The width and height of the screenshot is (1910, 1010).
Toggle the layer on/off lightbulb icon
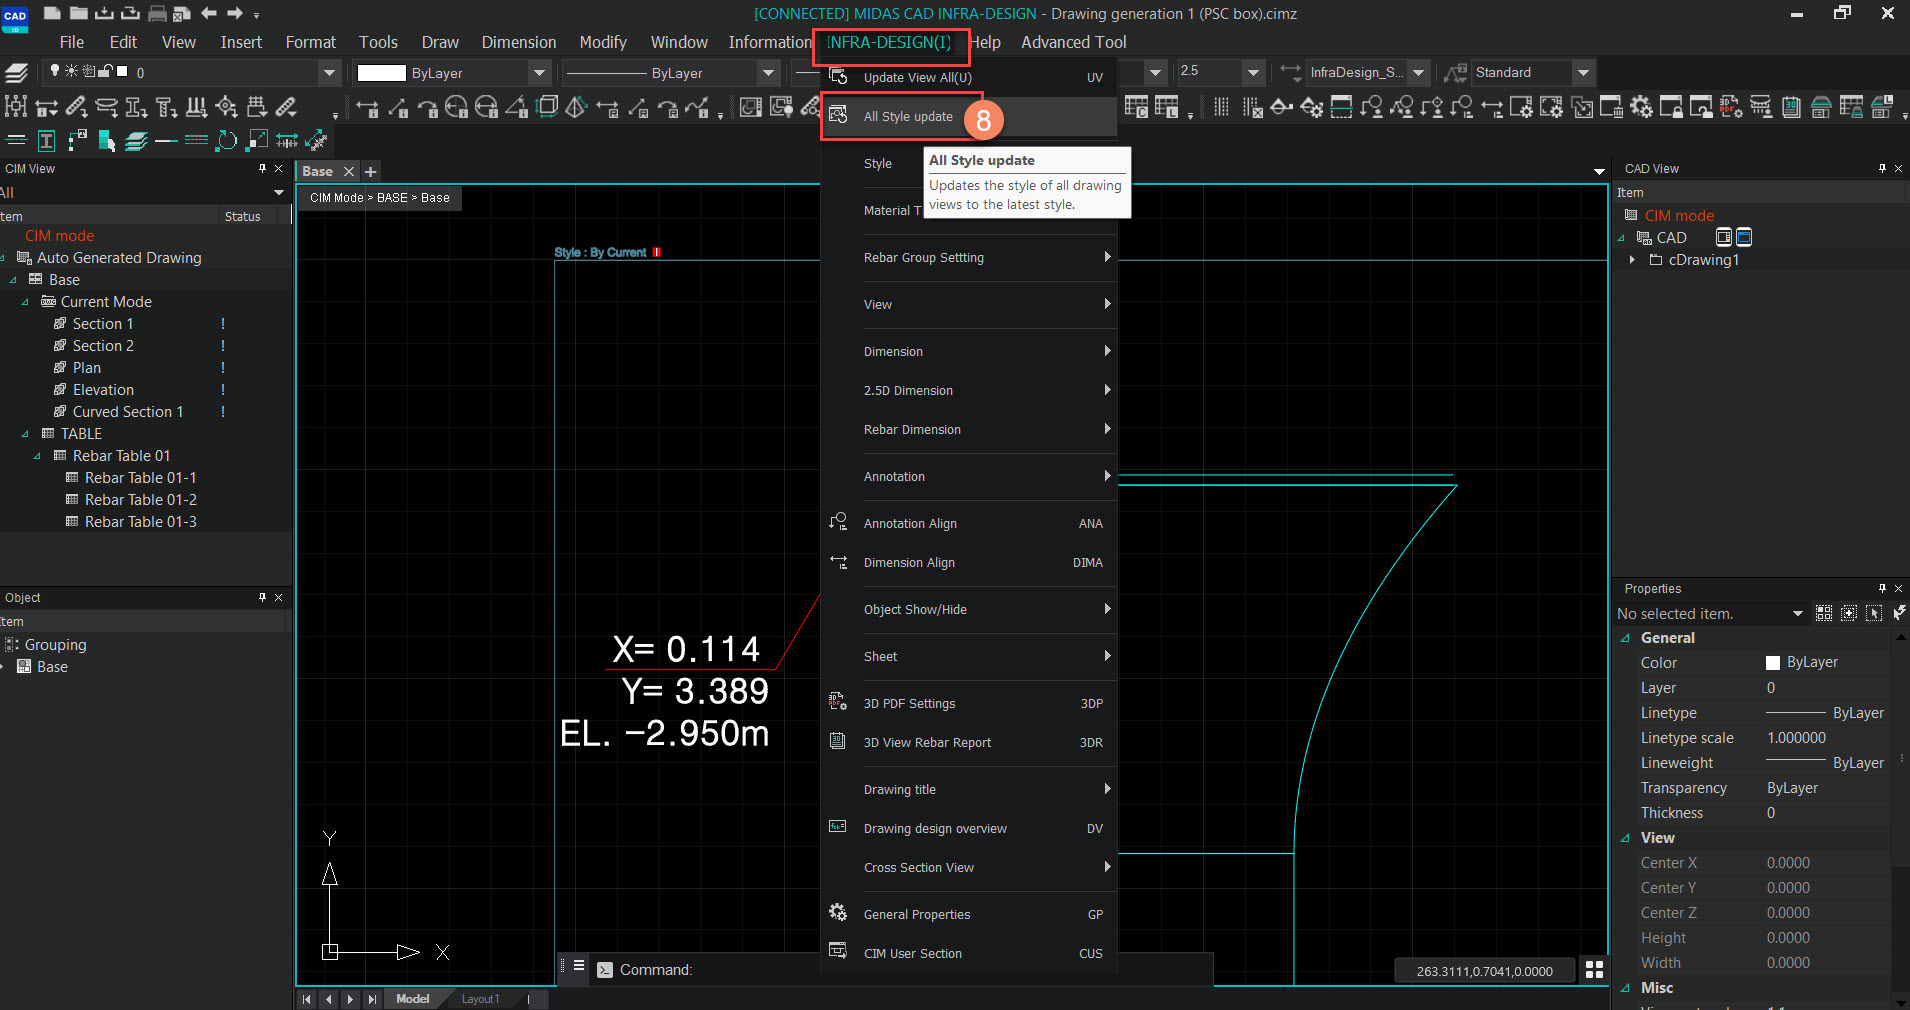click(x=55, y=71)
